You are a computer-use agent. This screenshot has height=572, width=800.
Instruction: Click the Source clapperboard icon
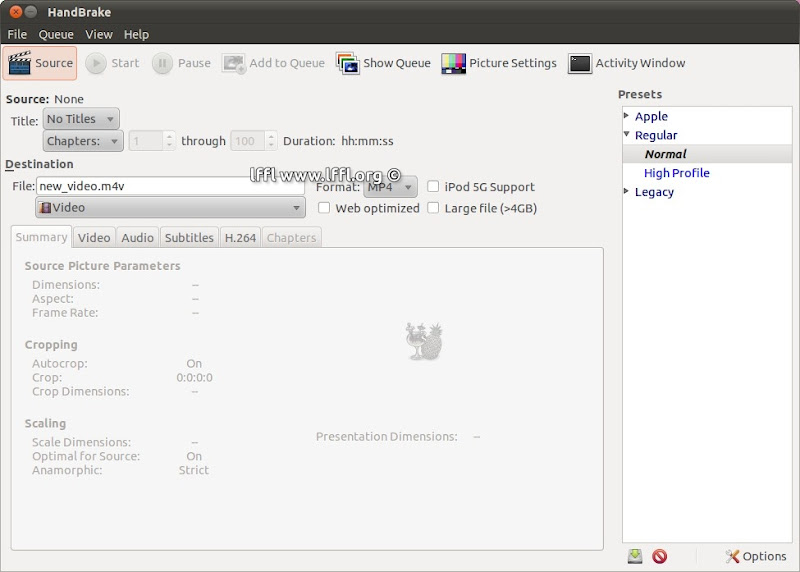tap(20, 63)
